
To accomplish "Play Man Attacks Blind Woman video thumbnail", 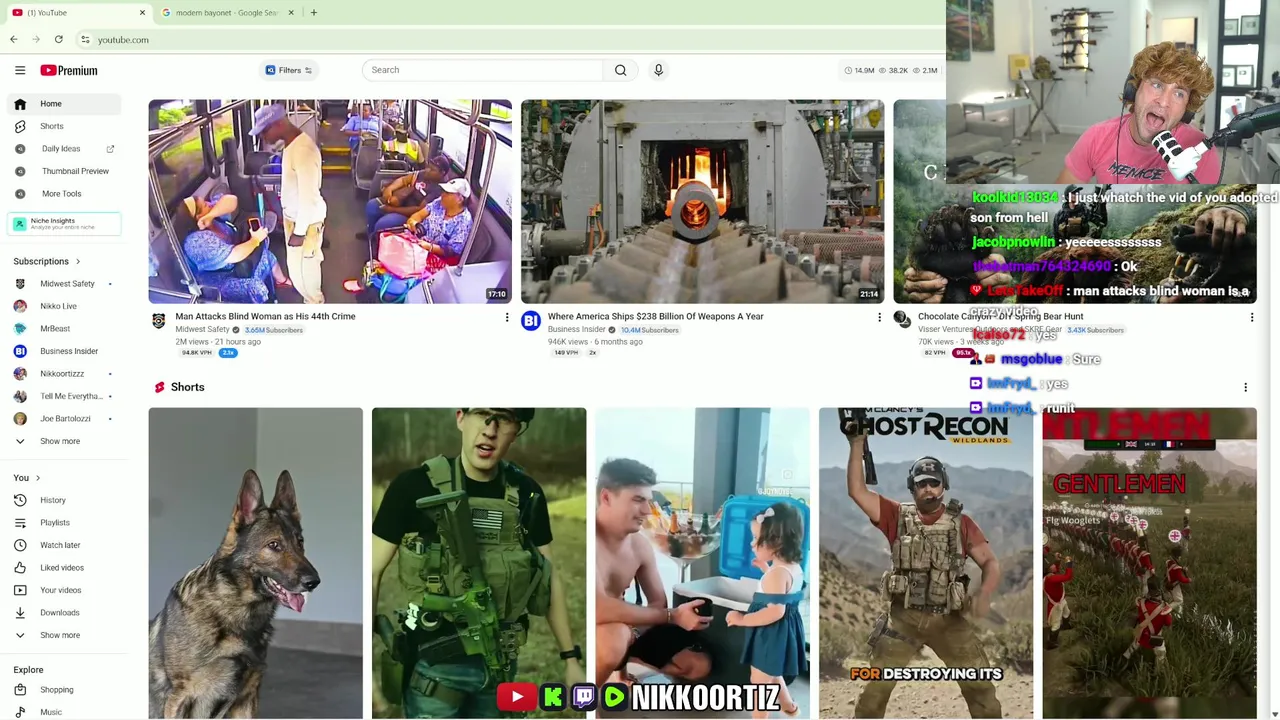I will tap(330, 201).
